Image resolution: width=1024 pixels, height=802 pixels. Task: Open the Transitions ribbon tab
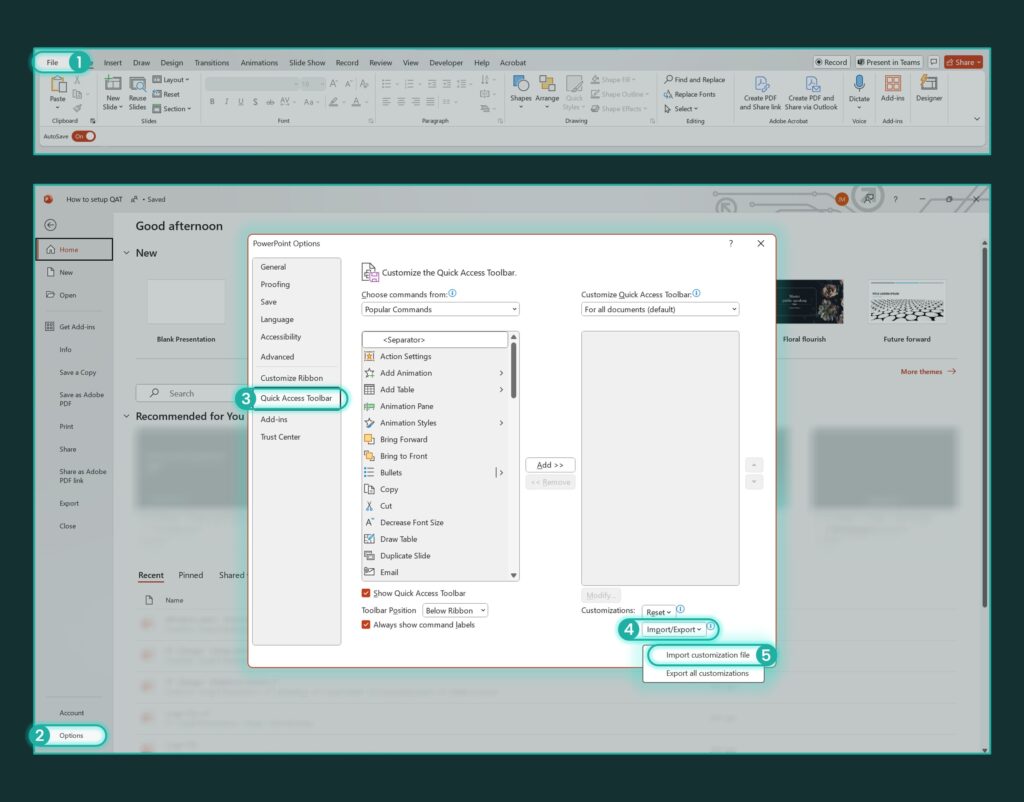212,63
